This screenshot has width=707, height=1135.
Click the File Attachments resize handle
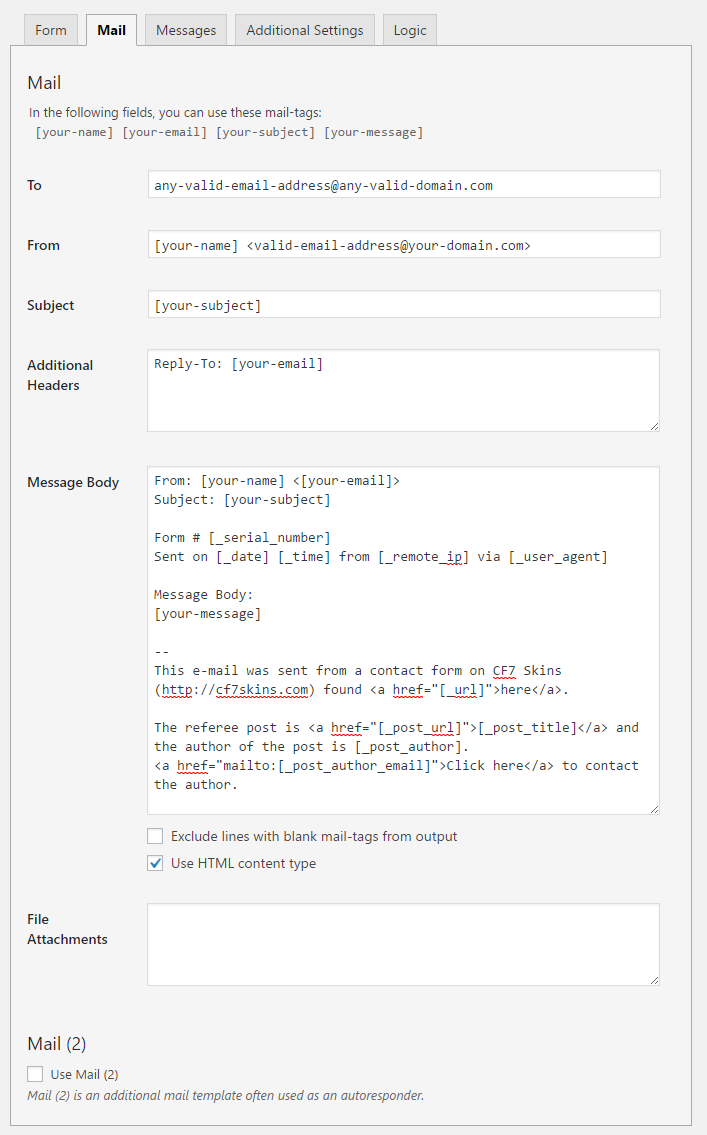point(654,980)
